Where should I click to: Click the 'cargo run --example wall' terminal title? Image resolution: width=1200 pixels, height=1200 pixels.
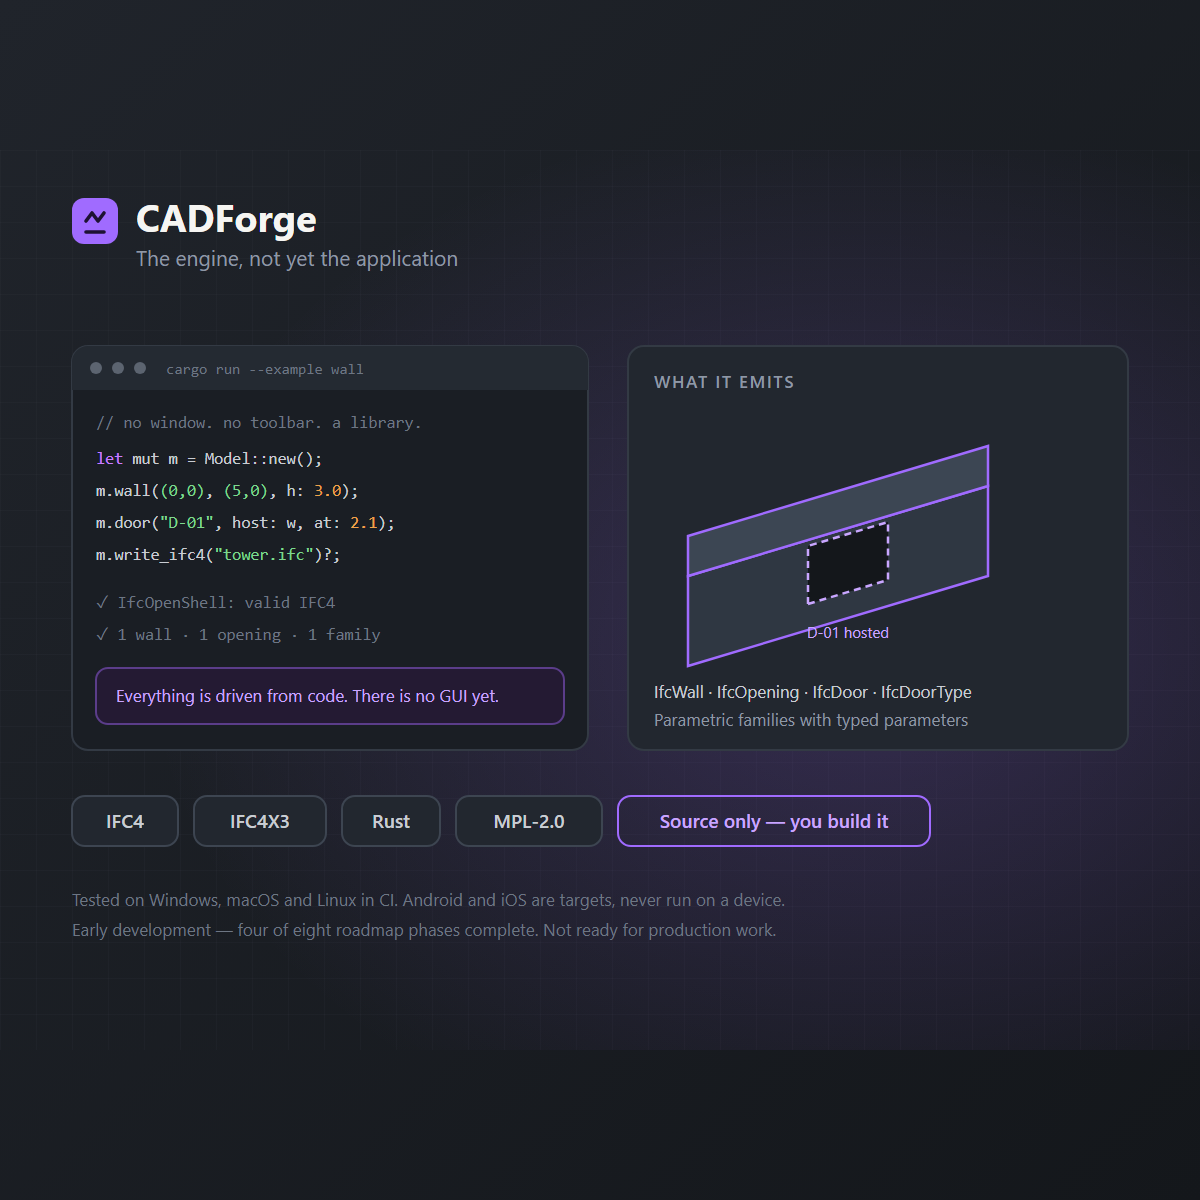tap(265, 369)
